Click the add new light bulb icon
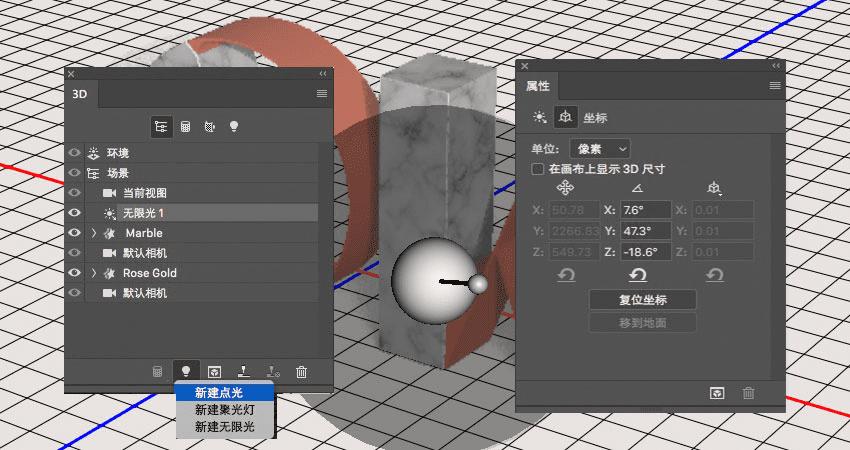The height and width of the screenshot is (450, 850). pyautogui.click(x=186, y=371)
